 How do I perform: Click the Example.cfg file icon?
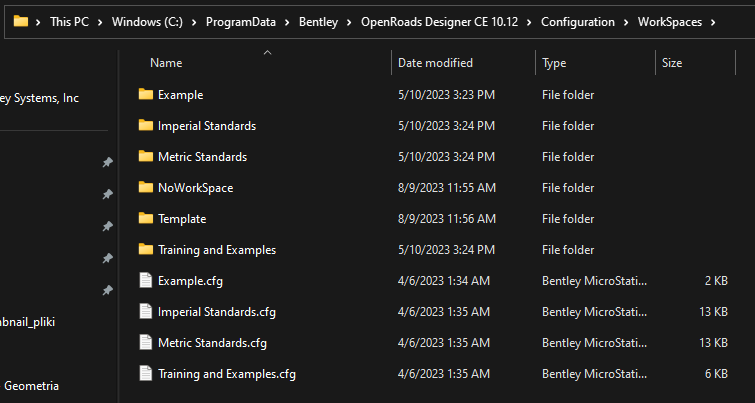click(x=145, y=280)
